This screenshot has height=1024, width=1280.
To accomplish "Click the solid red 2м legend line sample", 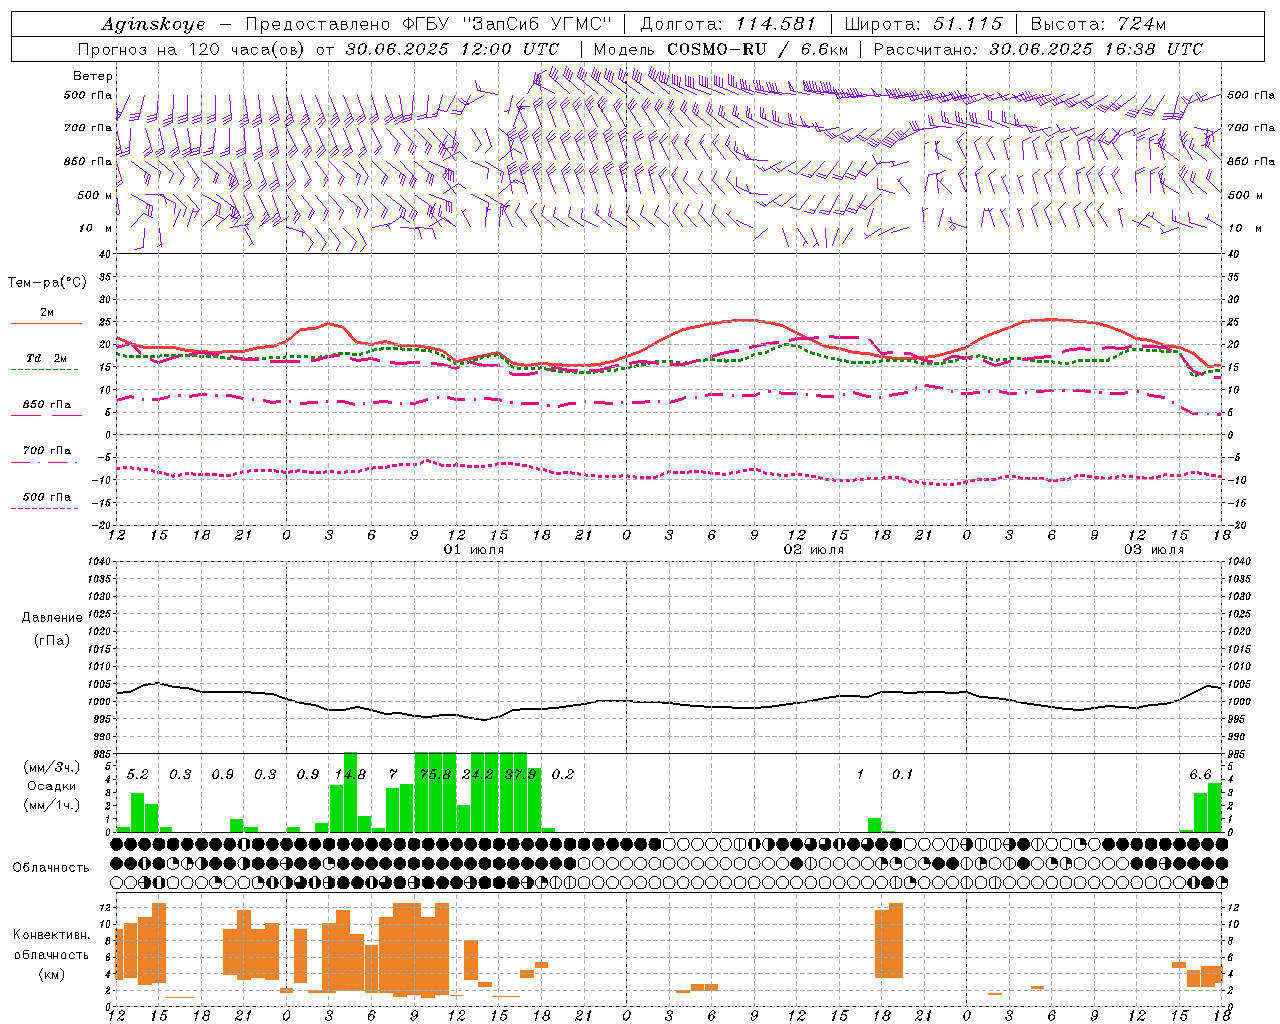I will click(x=46, y=324).
